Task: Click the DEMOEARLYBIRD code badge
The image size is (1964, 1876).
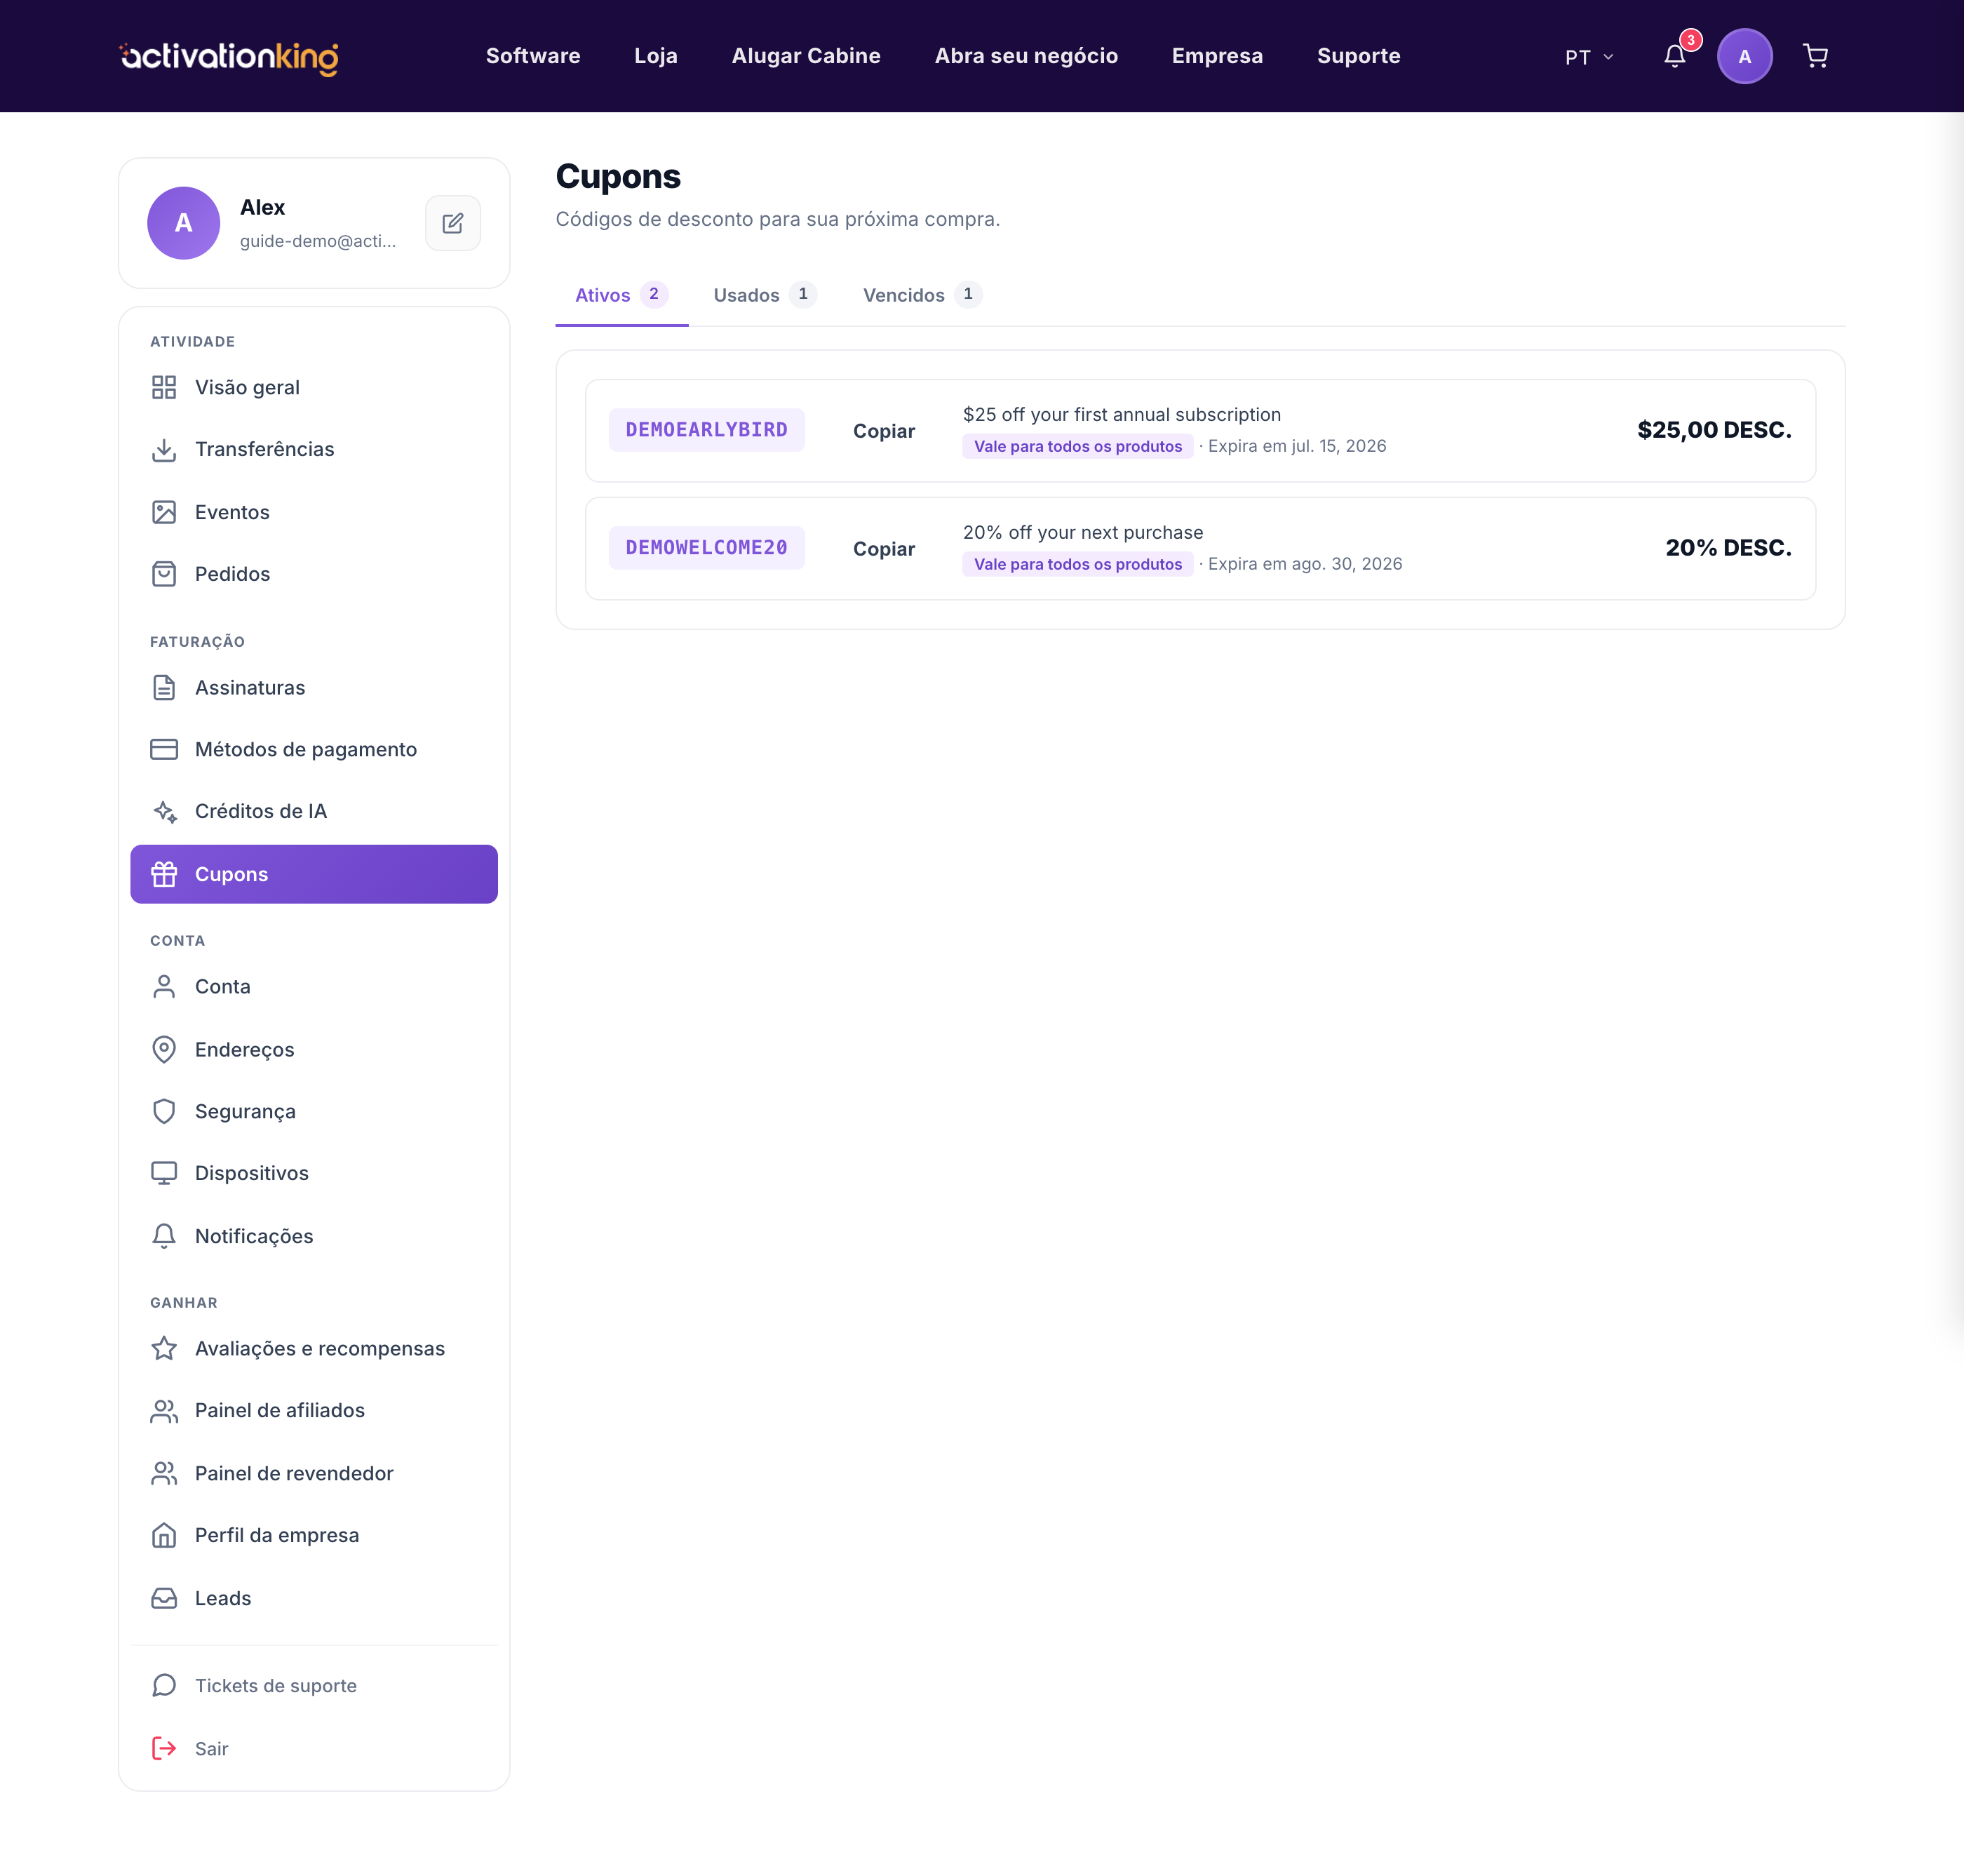Action: [x=706, y=430]
